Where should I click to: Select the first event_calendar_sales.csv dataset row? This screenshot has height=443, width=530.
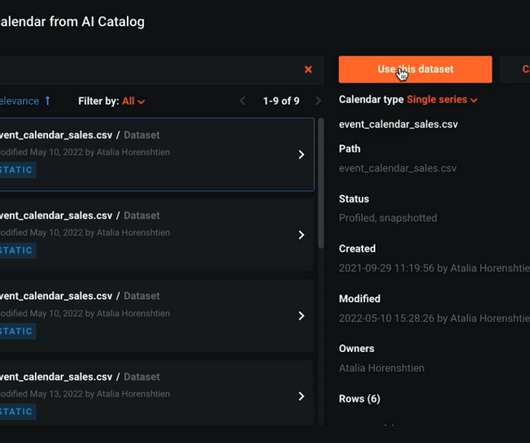[x=156, y=154]
